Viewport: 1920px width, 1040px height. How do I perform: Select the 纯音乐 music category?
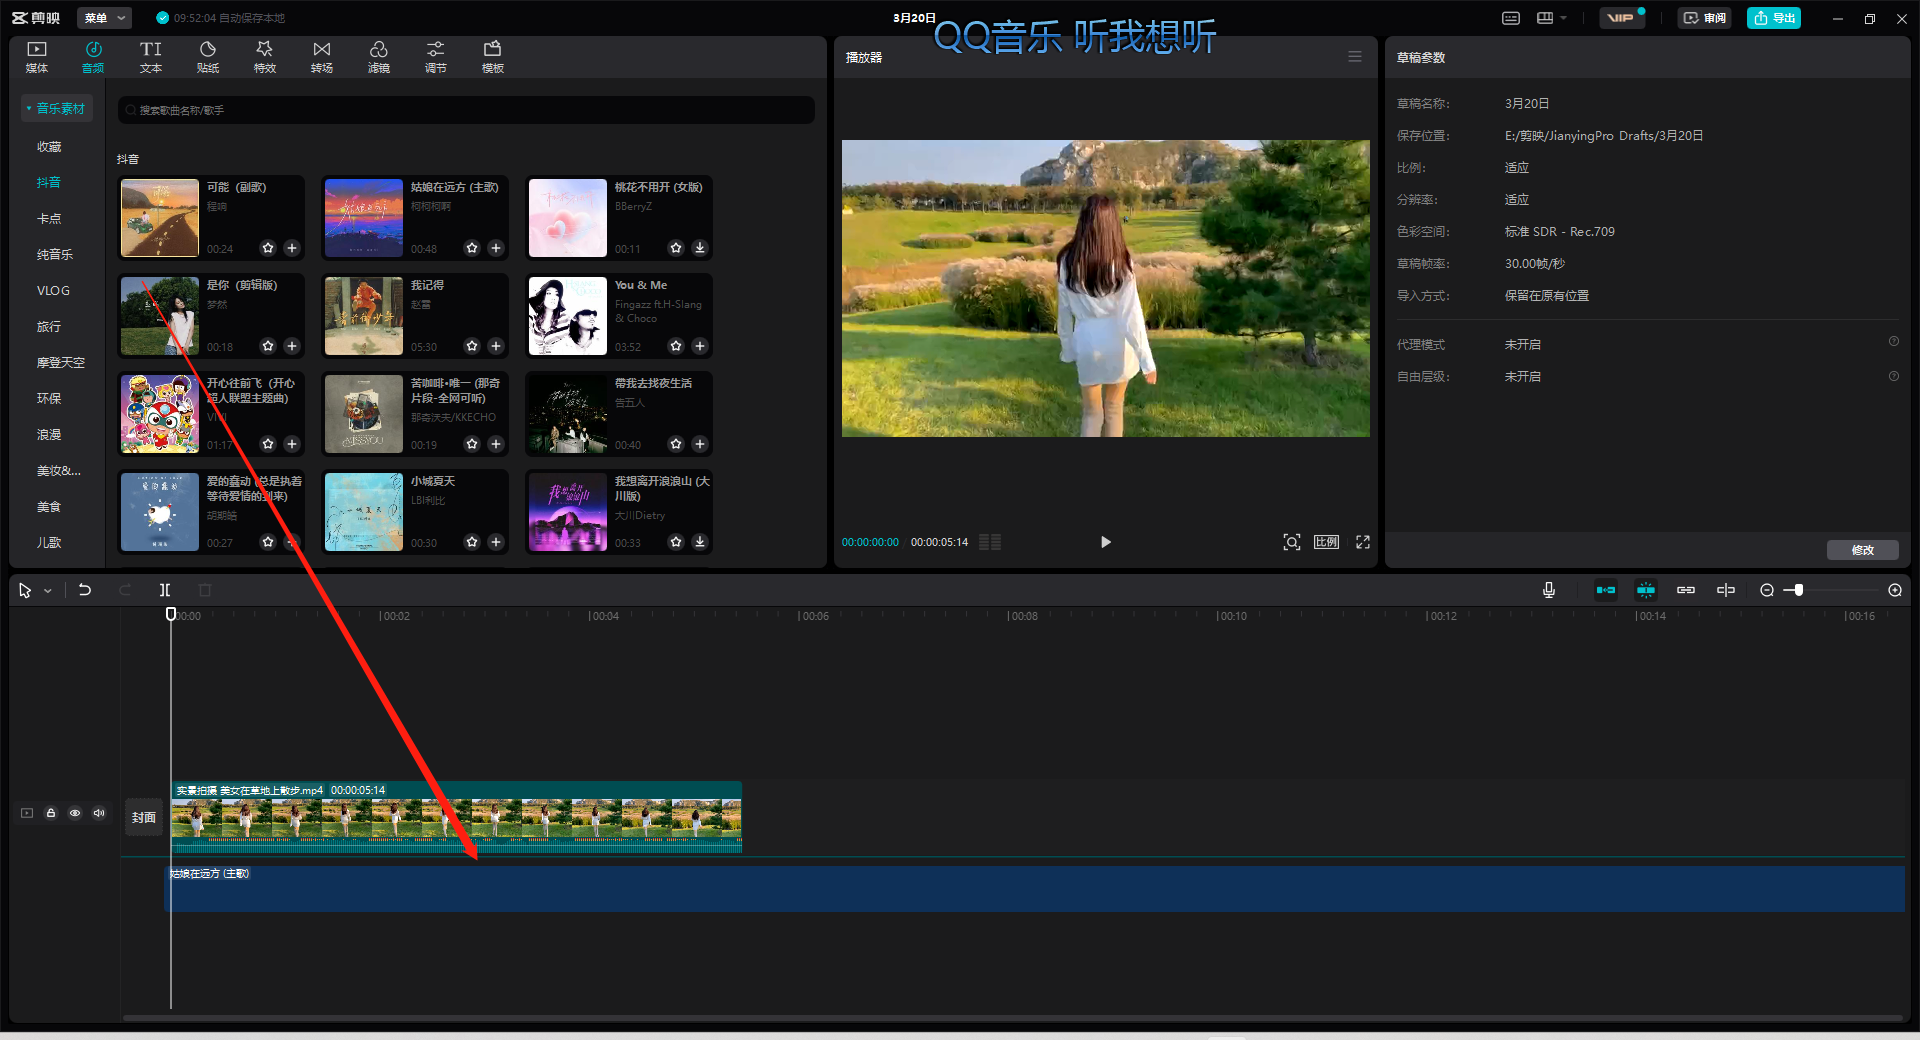pyautogui.click(x=55, y=255)
